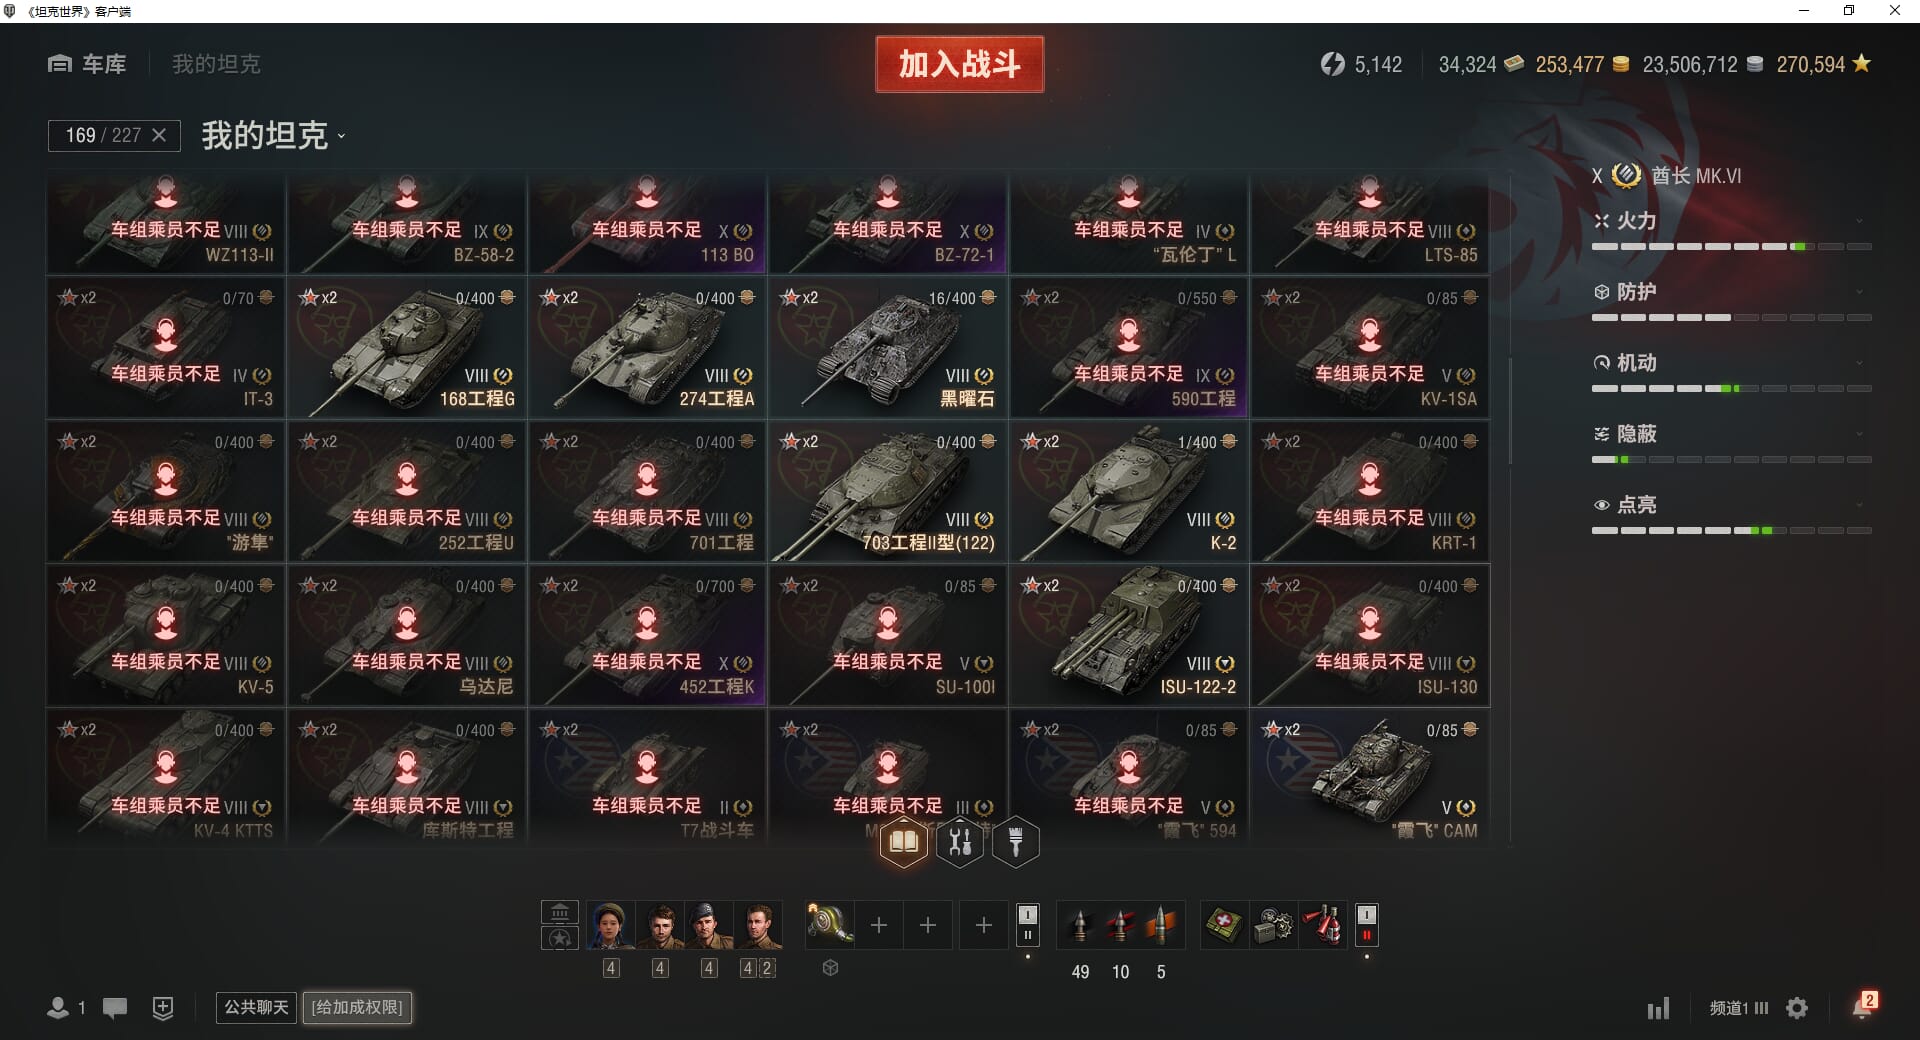The height and width of the screenshot is (1040, 1920).
Task: Toggle the equipment loadout I/II switch
Action: coord(1028,925)
